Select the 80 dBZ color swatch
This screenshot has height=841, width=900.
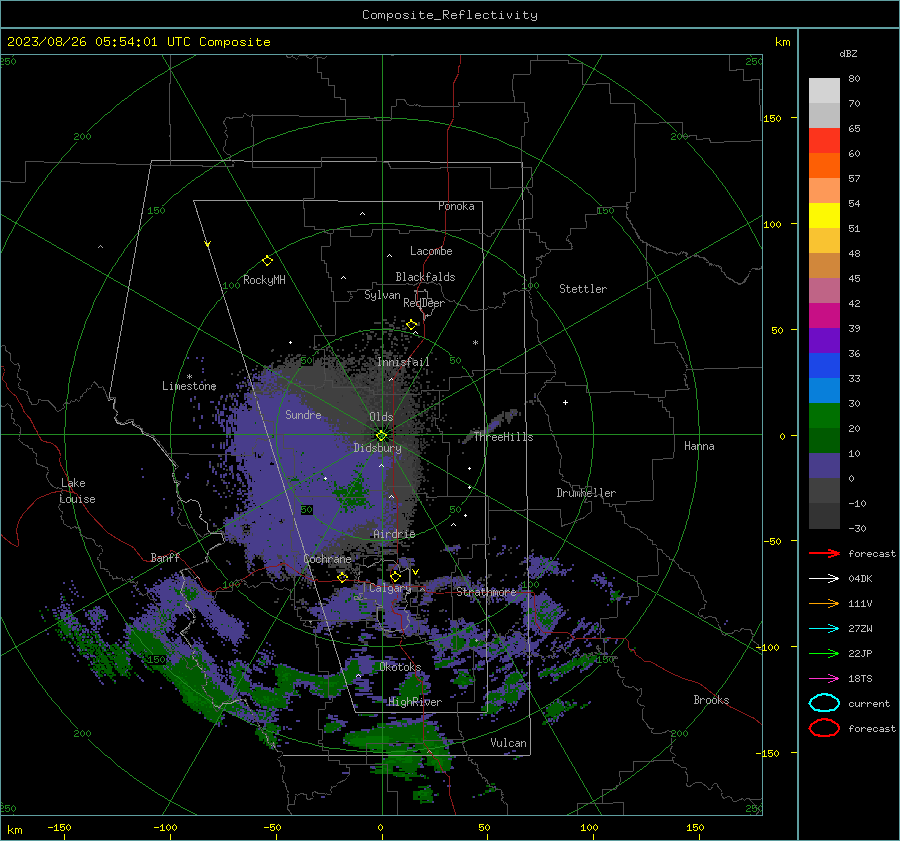(x=824, y=90)
